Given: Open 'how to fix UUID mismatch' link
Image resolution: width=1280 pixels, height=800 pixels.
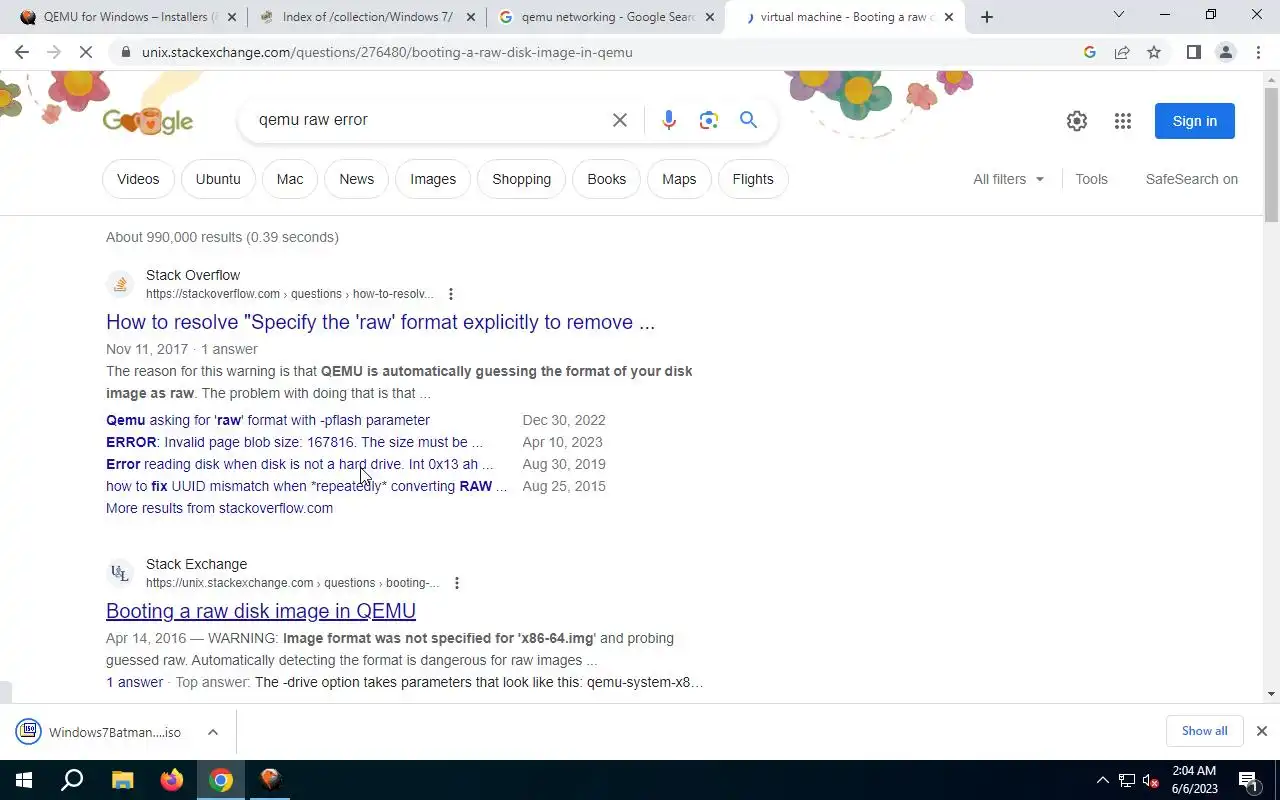Looking at the screenshot, I should coord(306,486).
